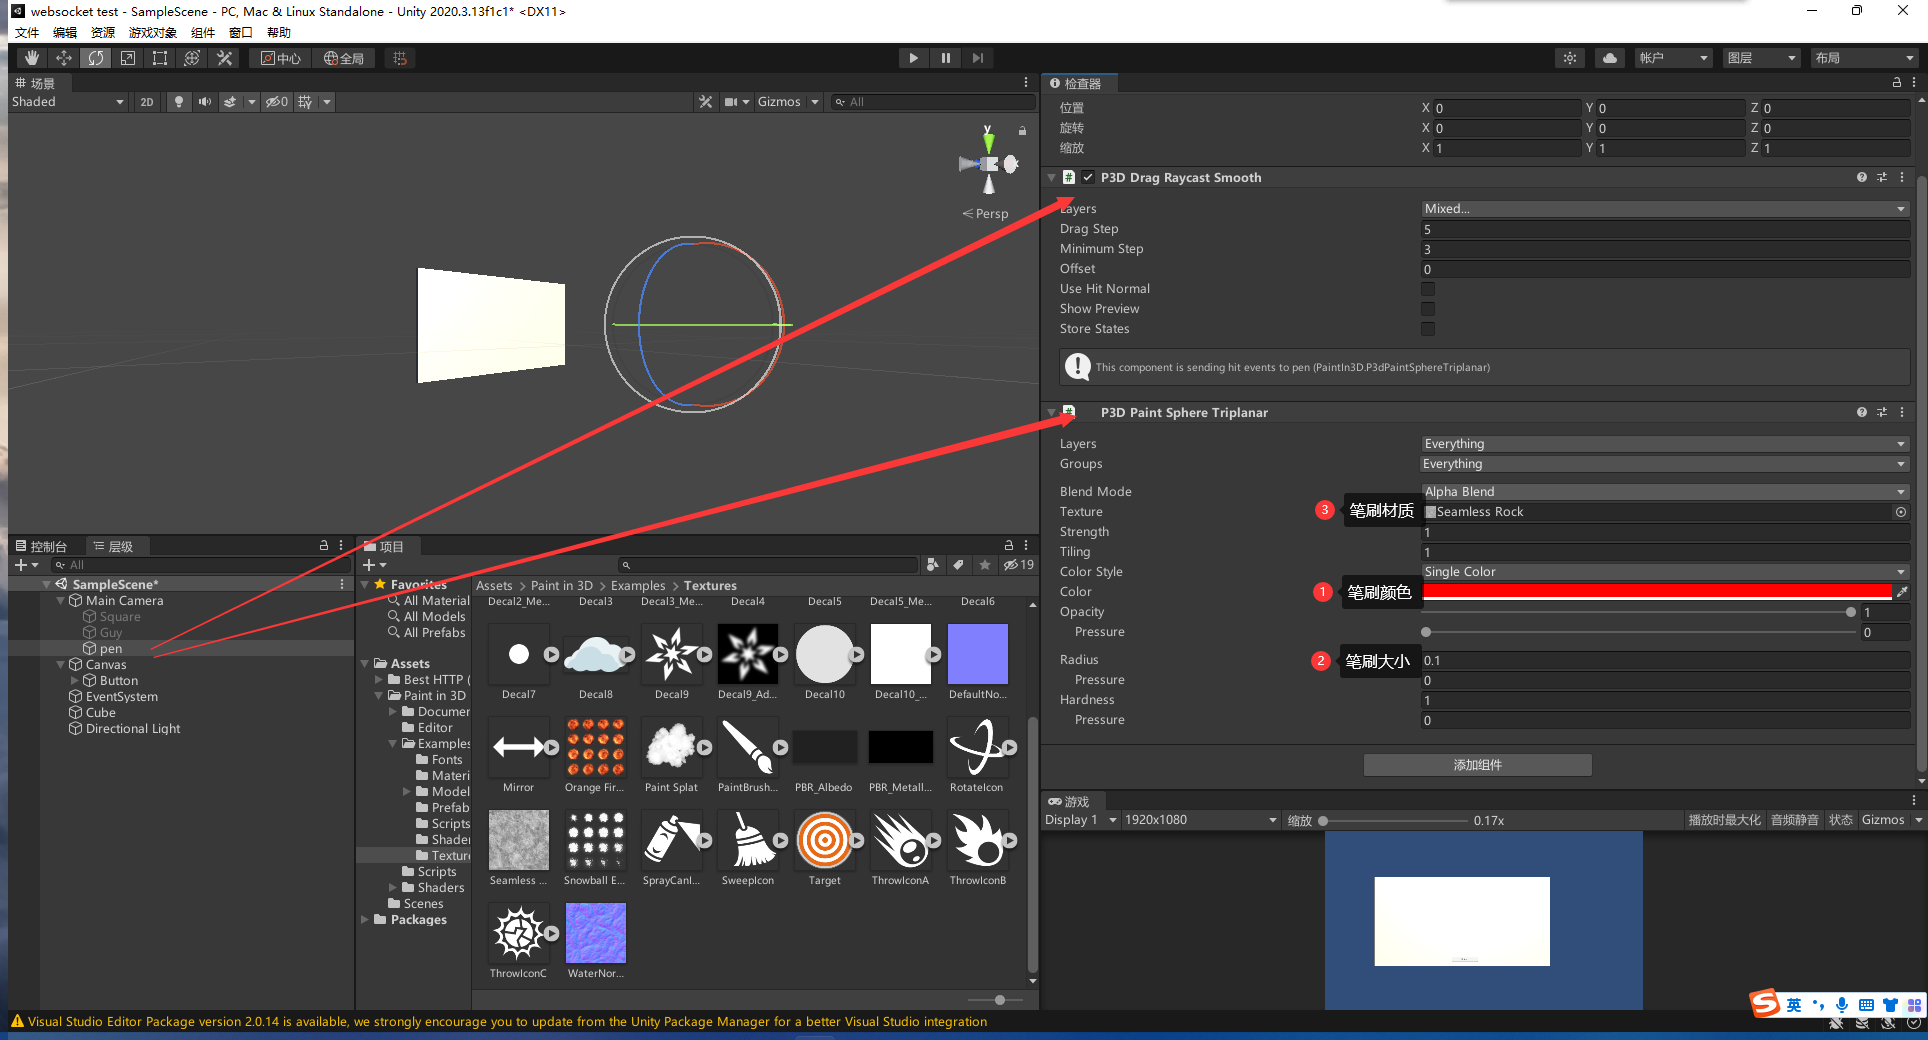
Task: Select the Rotate tool
Action: 96,57
